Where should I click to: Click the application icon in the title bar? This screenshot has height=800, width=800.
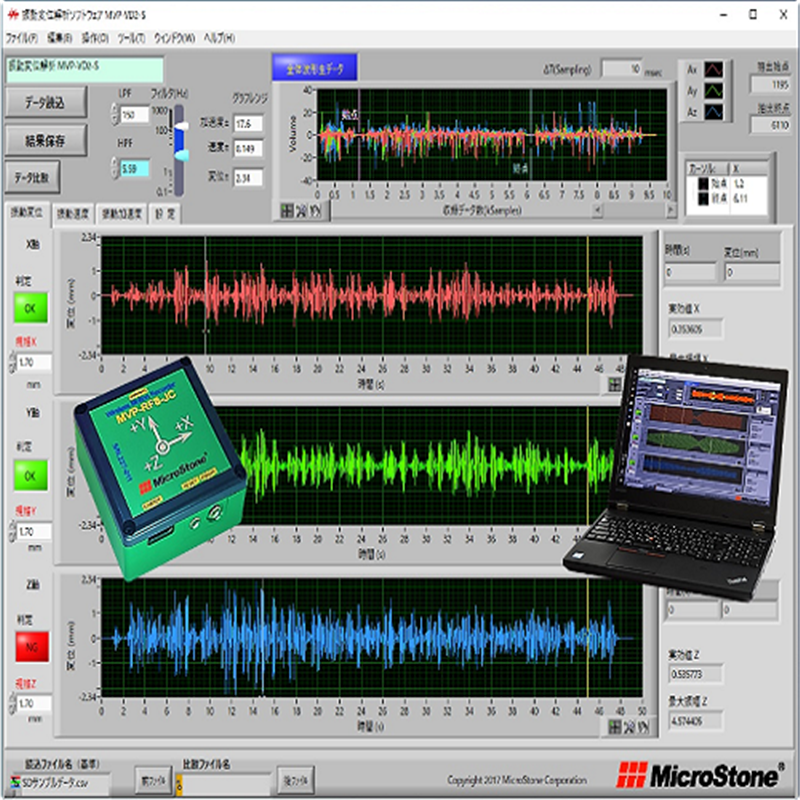13,15
